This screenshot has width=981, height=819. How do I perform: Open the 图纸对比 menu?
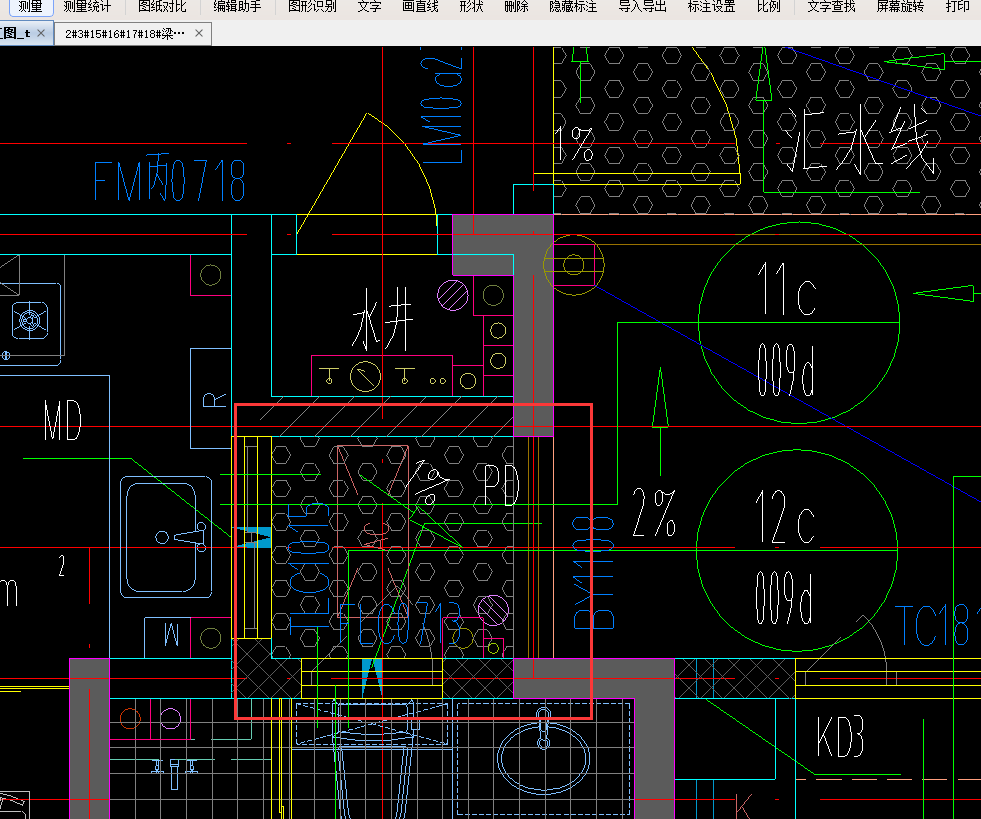pos(162,7)
